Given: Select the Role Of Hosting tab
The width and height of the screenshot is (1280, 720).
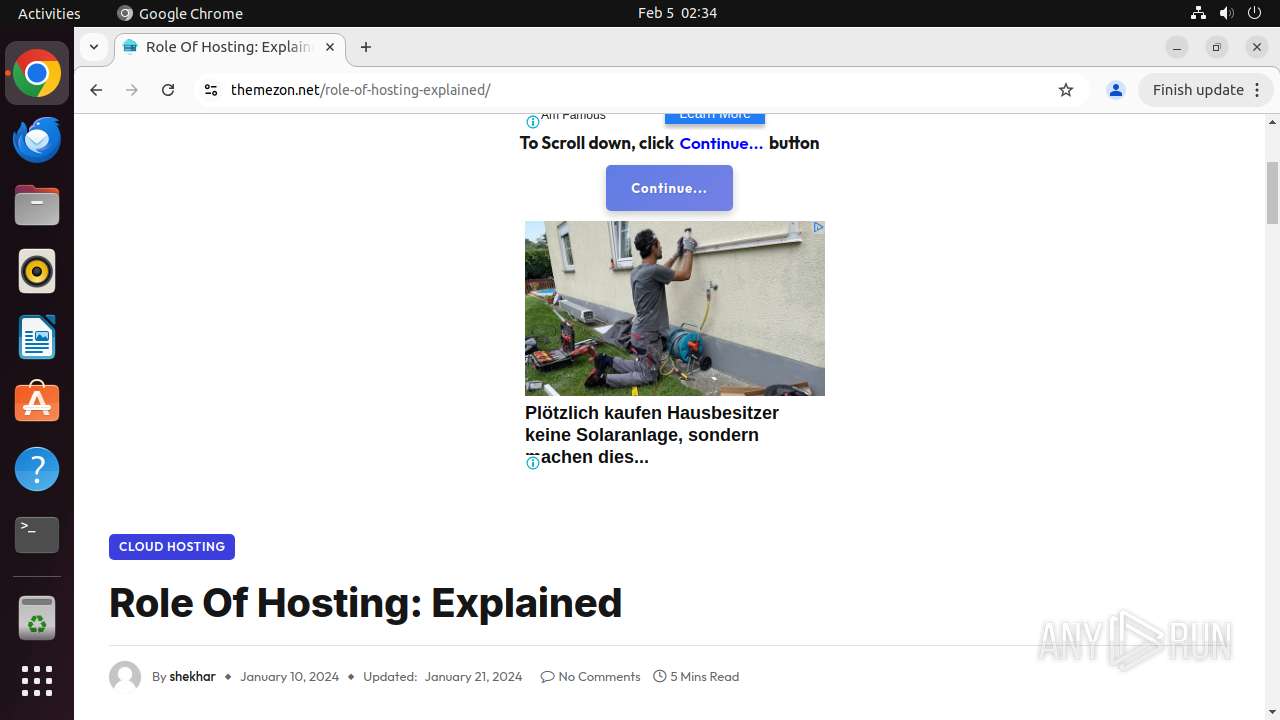Looking at the screenshot, I should pos(230,47).
